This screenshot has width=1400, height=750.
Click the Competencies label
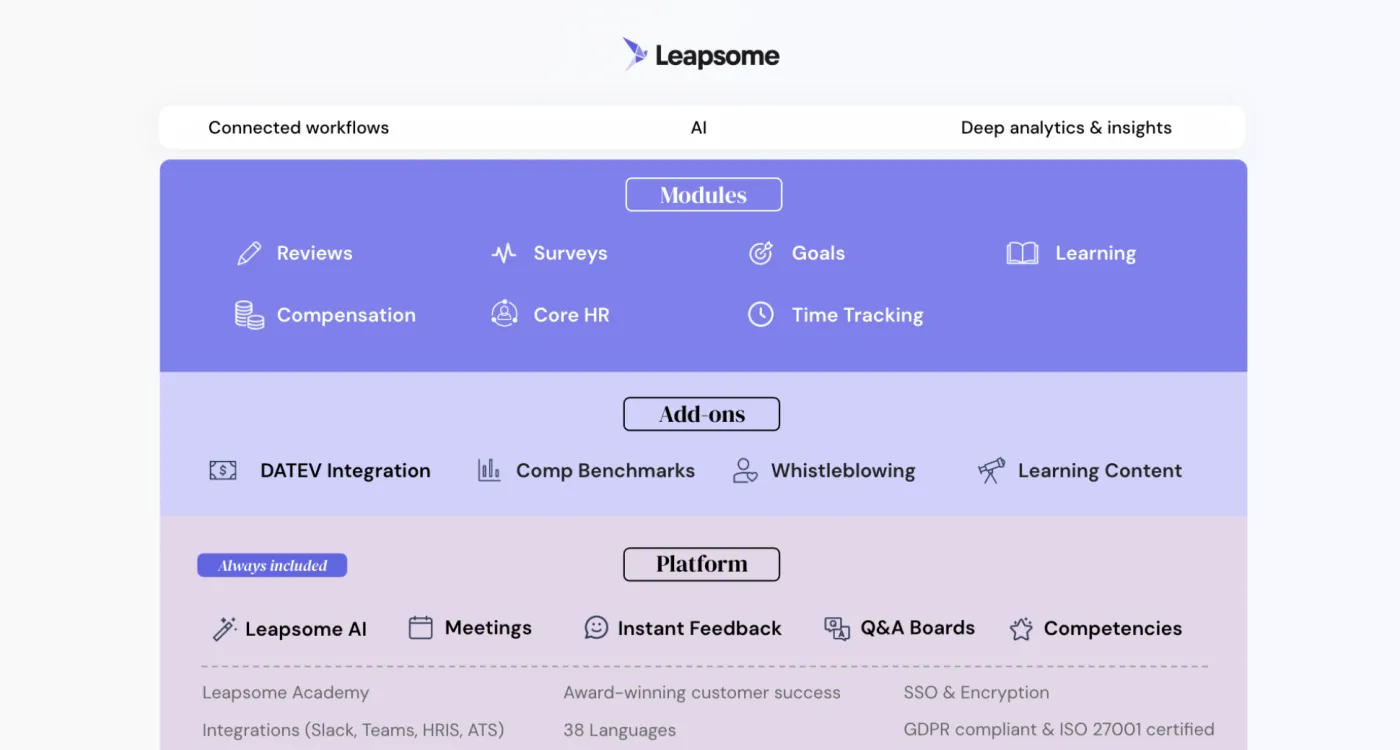(x=1112, y=628)
